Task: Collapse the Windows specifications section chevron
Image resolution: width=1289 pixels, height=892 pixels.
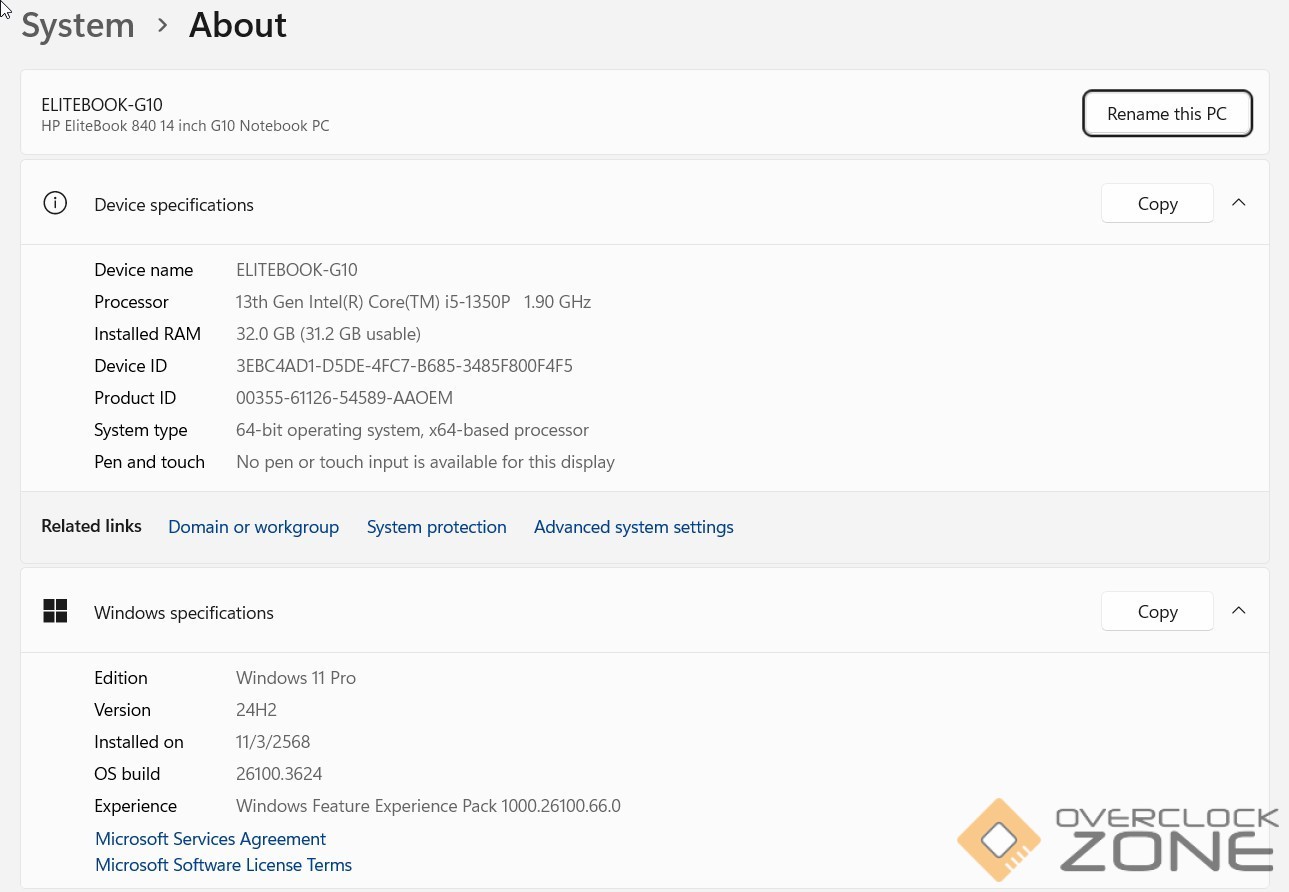Action: (1238, 611)
